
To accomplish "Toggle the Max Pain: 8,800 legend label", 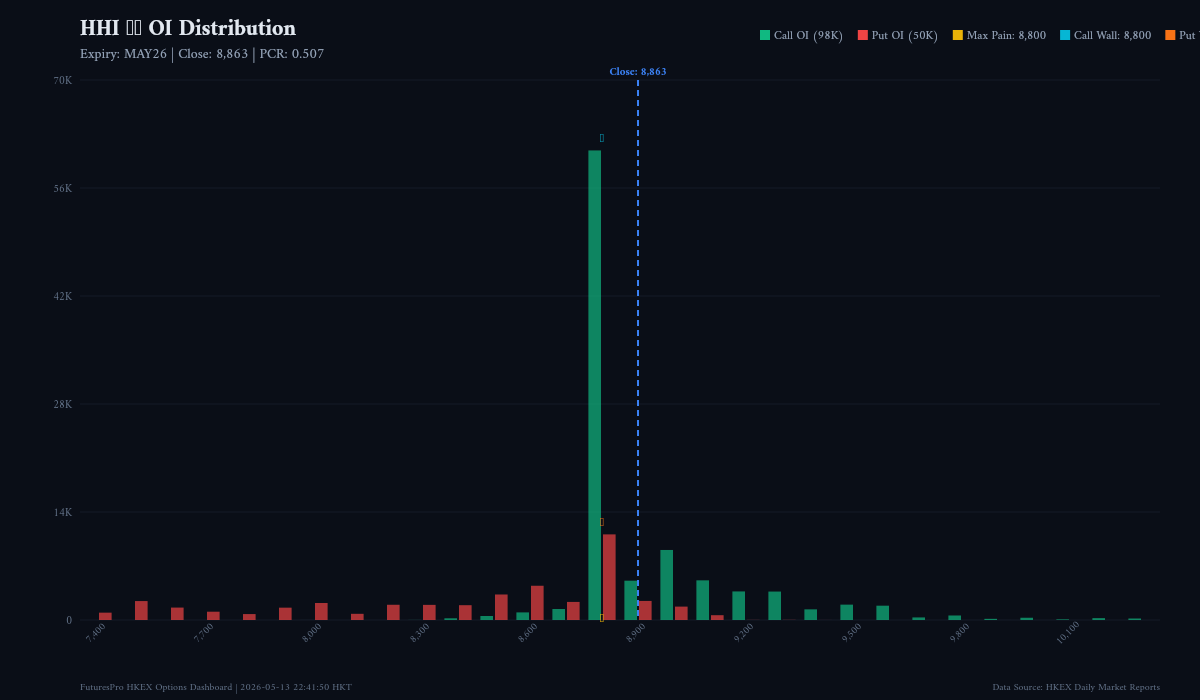I will (x=1006, y=36).
